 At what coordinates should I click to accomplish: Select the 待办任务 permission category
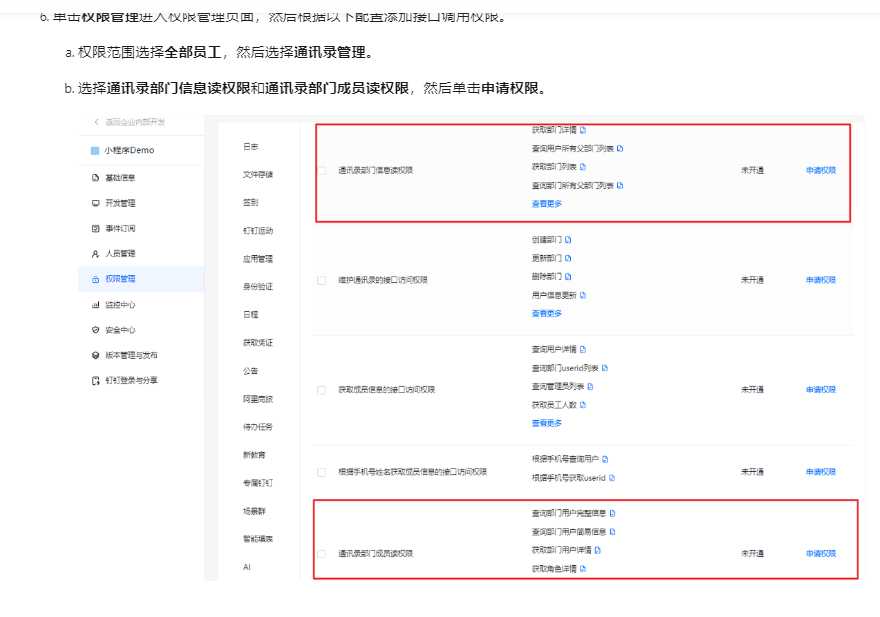coord(258,427)
